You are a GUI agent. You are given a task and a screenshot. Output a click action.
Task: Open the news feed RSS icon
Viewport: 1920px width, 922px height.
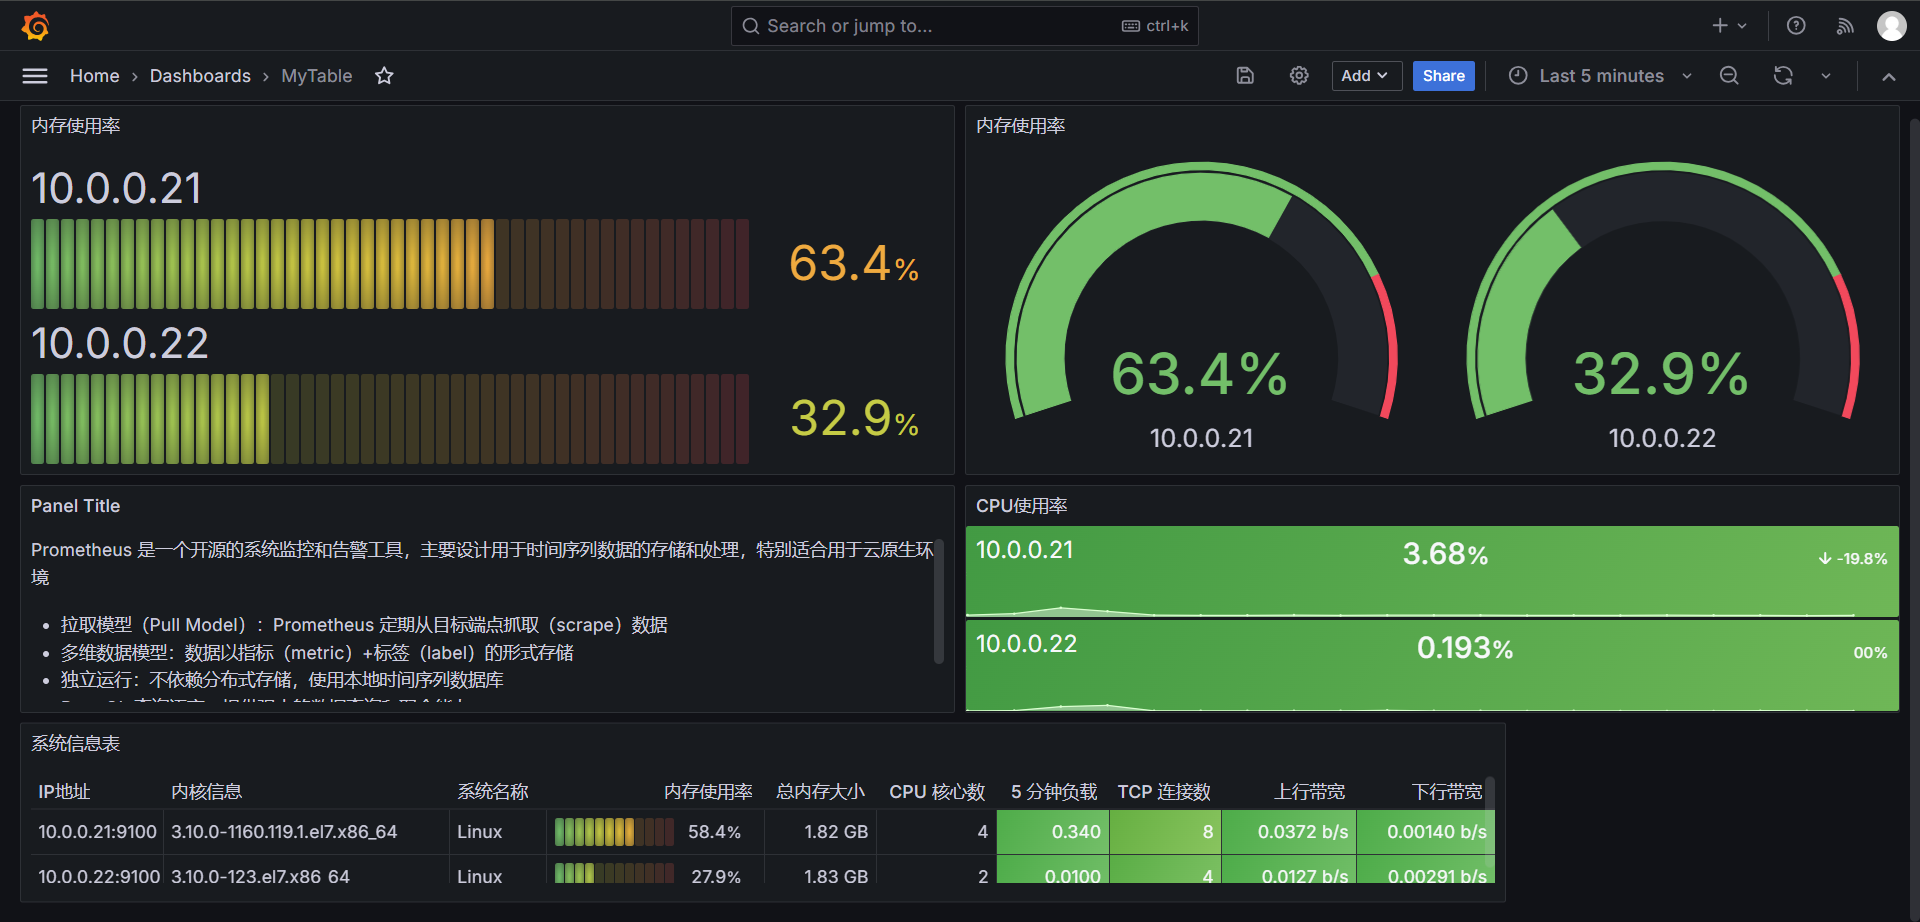coord(1845,26)
